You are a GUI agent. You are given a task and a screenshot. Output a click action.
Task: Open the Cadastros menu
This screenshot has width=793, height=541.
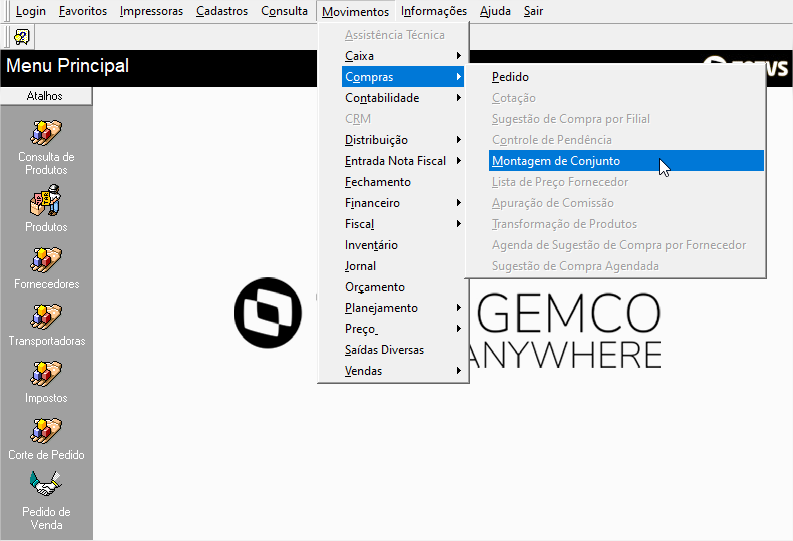click(222, 11)
